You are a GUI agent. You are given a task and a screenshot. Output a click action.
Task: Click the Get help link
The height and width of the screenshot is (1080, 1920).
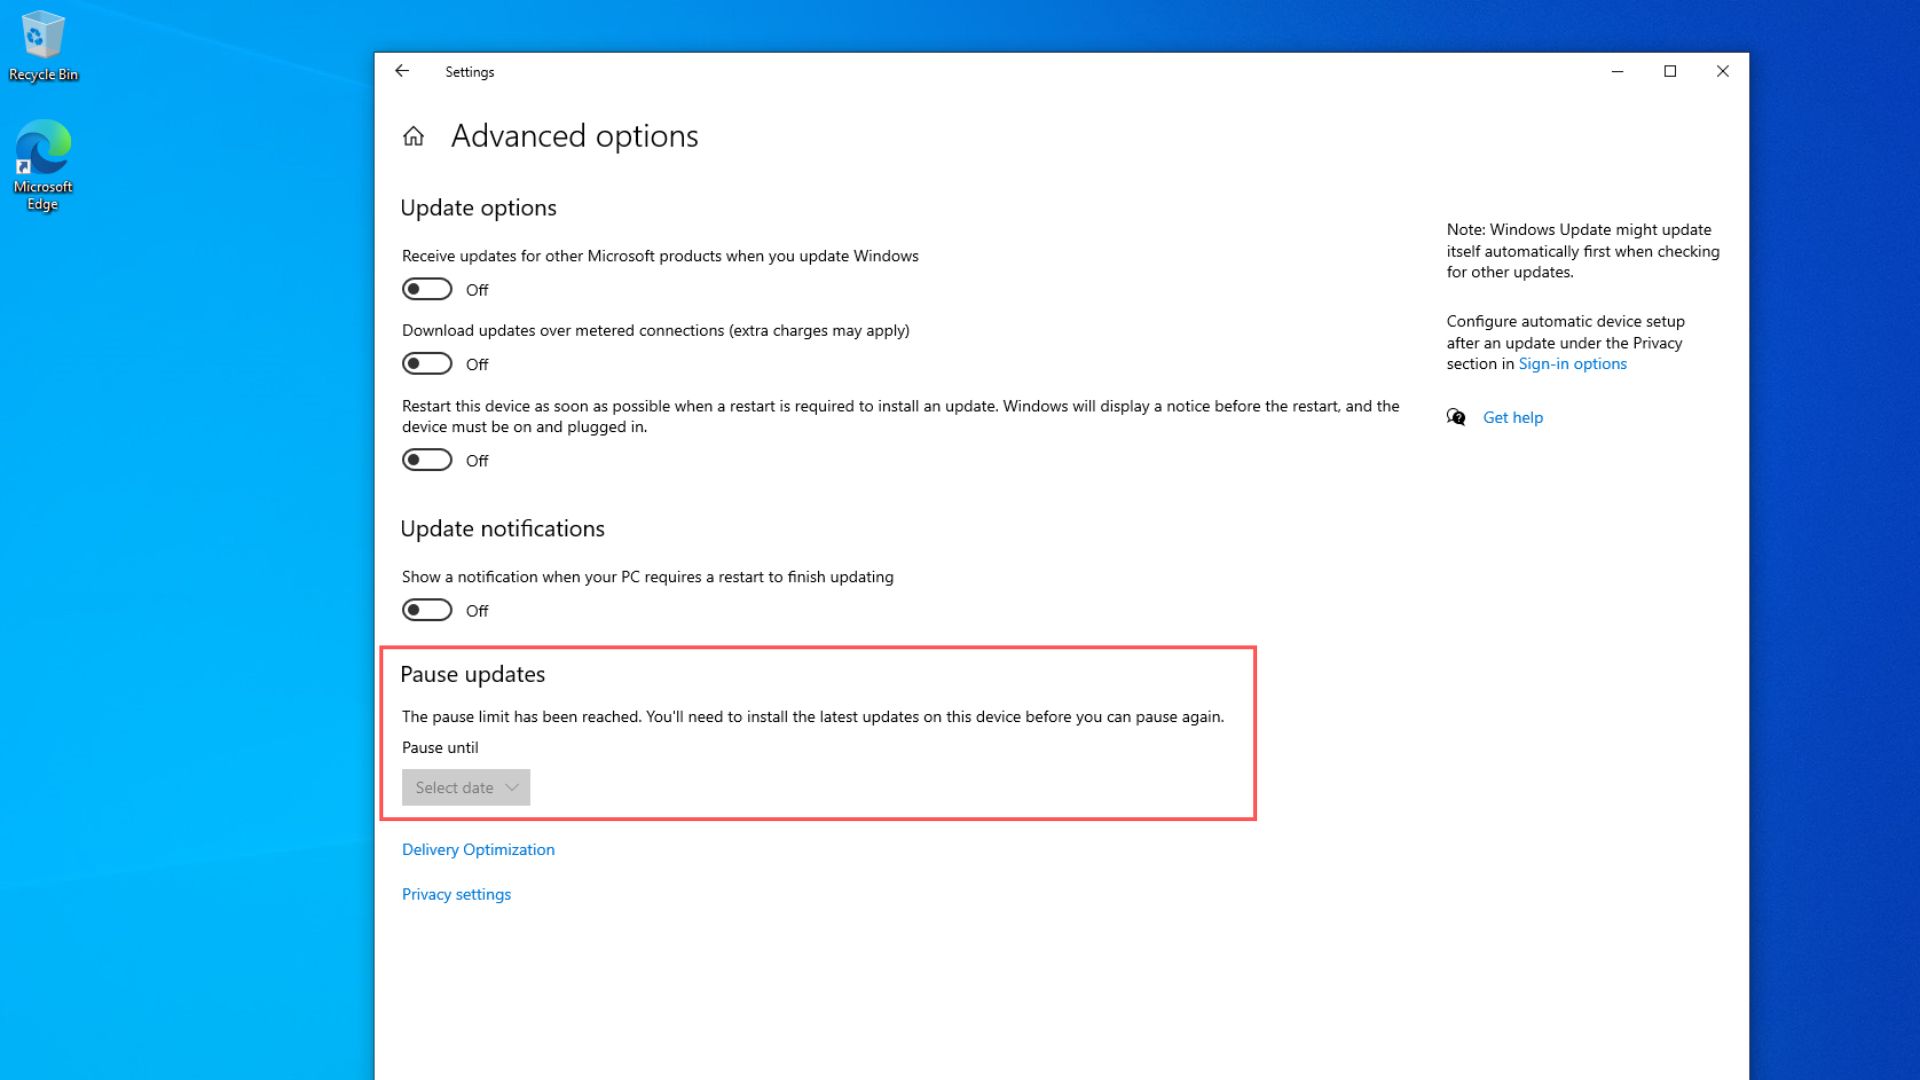[1513, 417]
